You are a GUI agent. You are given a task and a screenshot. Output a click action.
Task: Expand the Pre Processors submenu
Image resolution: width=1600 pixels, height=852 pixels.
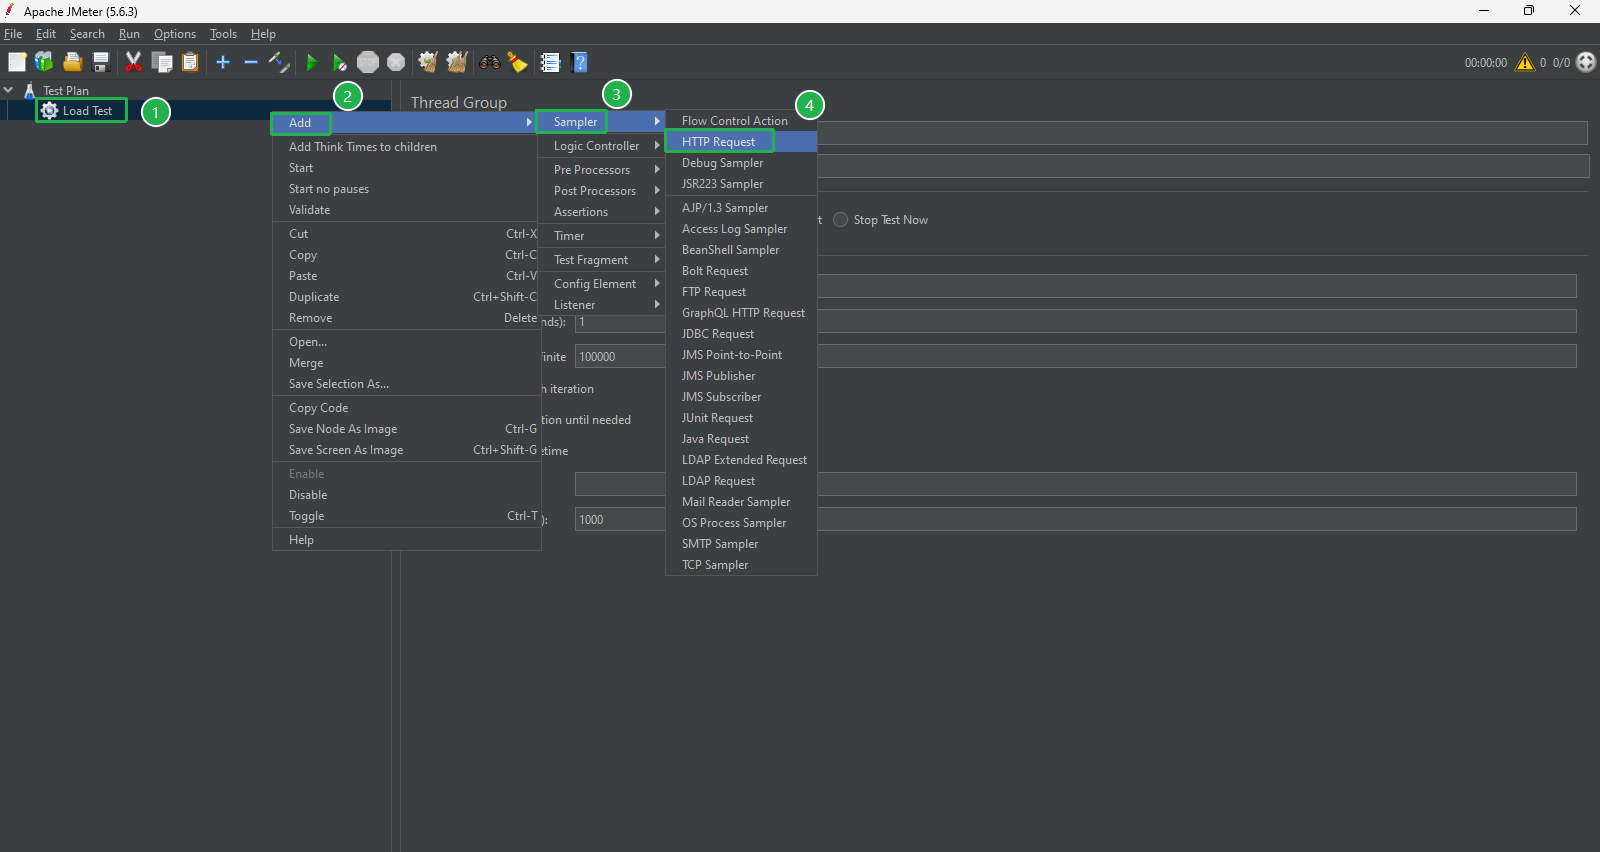click(x=602, y=170)
